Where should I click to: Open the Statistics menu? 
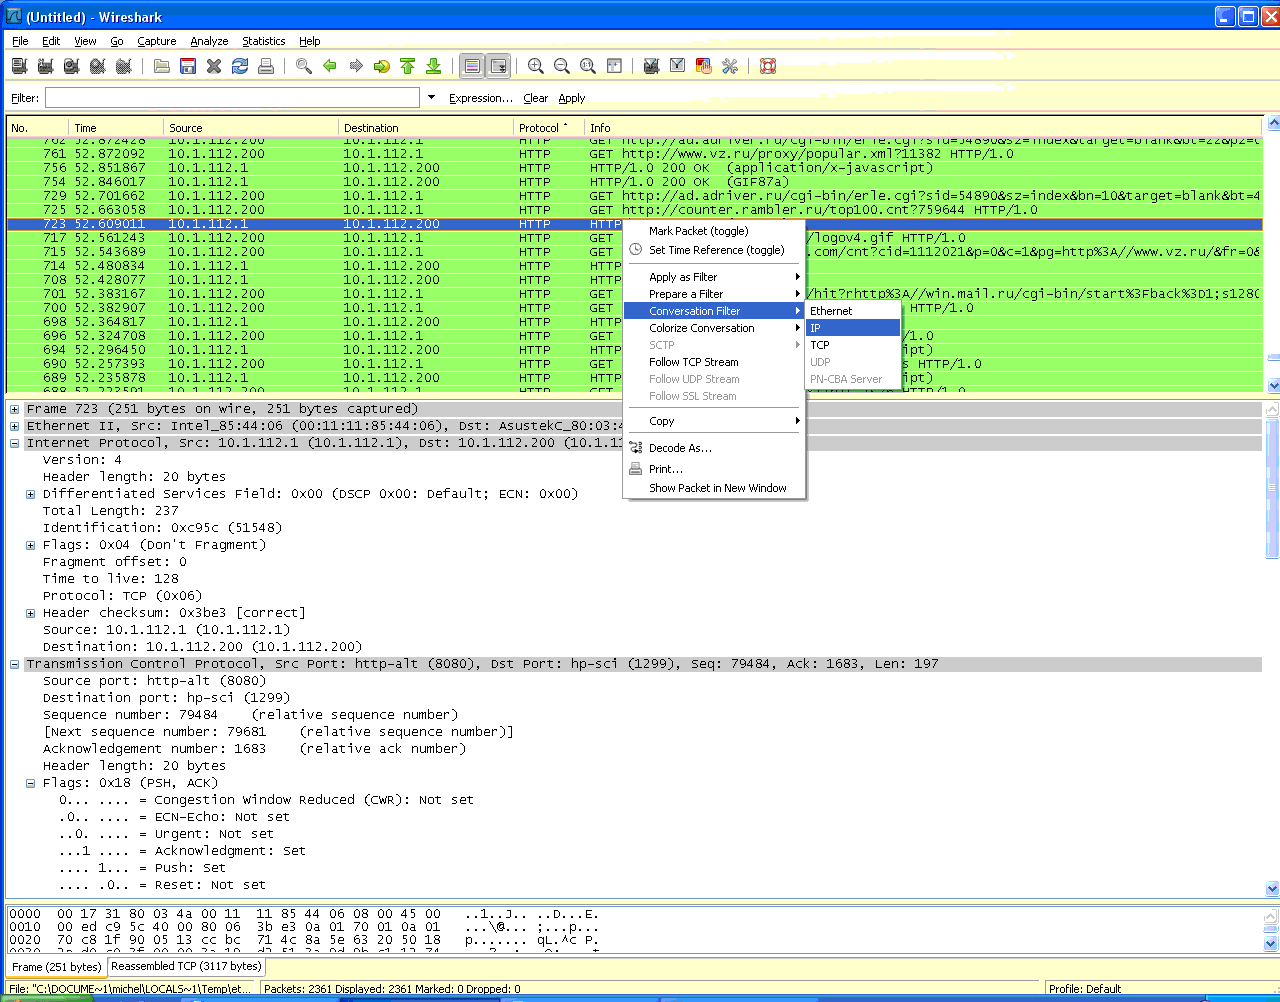pyautogui.click(x=263, y=41)
